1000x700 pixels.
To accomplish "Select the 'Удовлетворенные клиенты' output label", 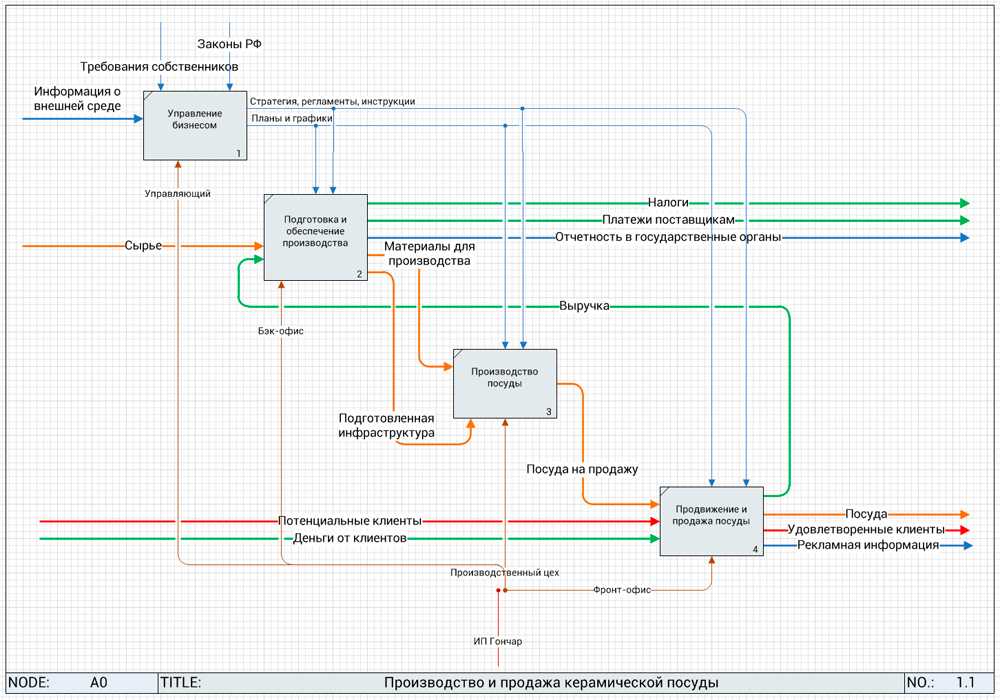I will 866,529.
